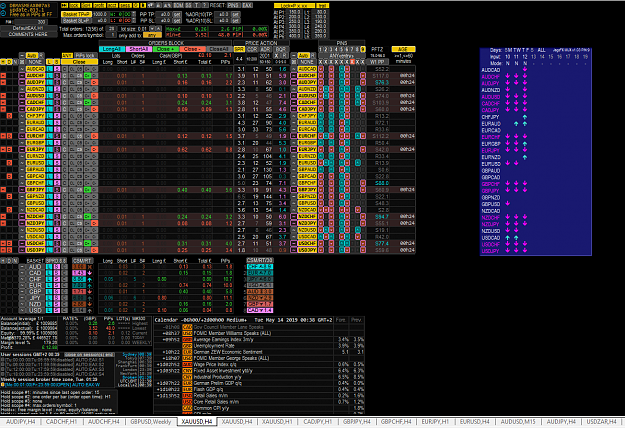Open the NONE selector in the right symbol column
Image resolution: width=625 pixels, height=428 pixels.
click(x=309, y=62)
